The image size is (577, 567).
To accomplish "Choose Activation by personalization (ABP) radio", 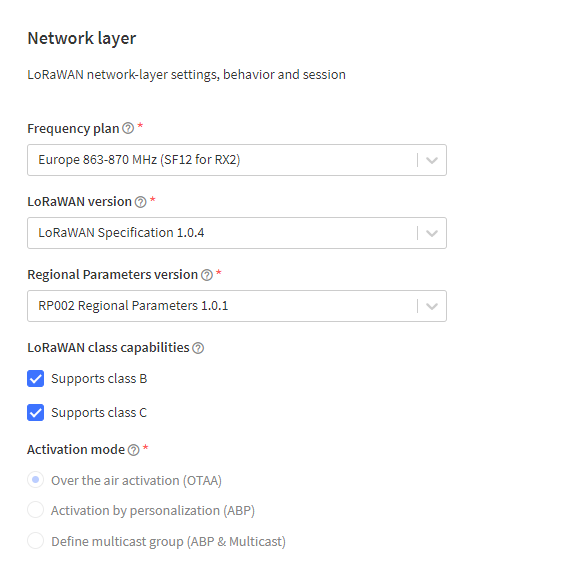I will click(x=35, y=510).
